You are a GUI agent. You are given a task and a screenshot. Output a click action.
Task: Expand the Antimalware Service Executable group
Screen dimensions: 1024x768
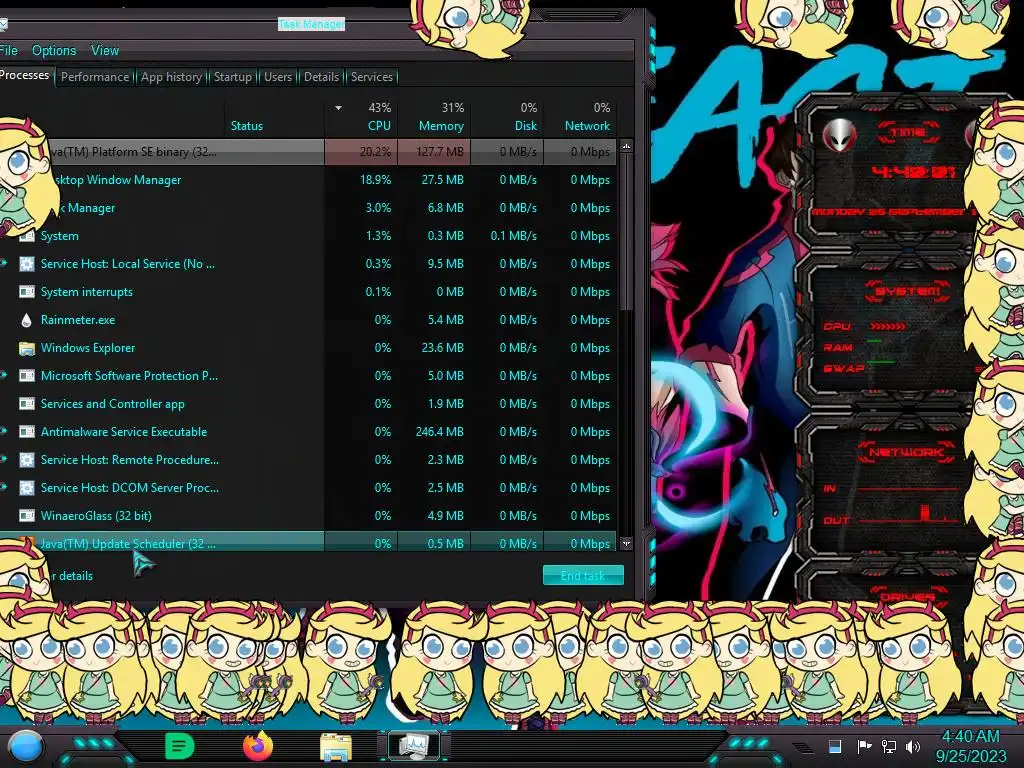[3, 432]
